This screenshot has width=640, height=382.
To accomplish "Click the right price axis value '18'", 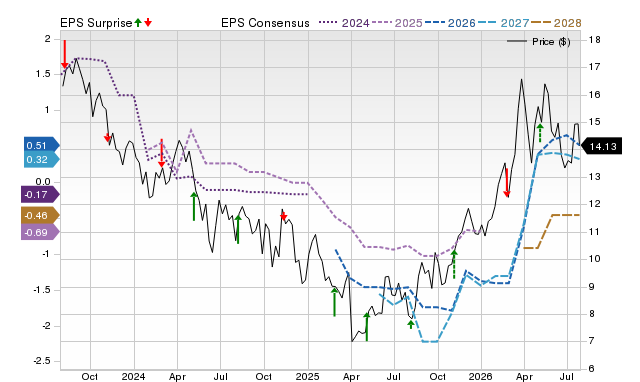I will click(595, 40).
